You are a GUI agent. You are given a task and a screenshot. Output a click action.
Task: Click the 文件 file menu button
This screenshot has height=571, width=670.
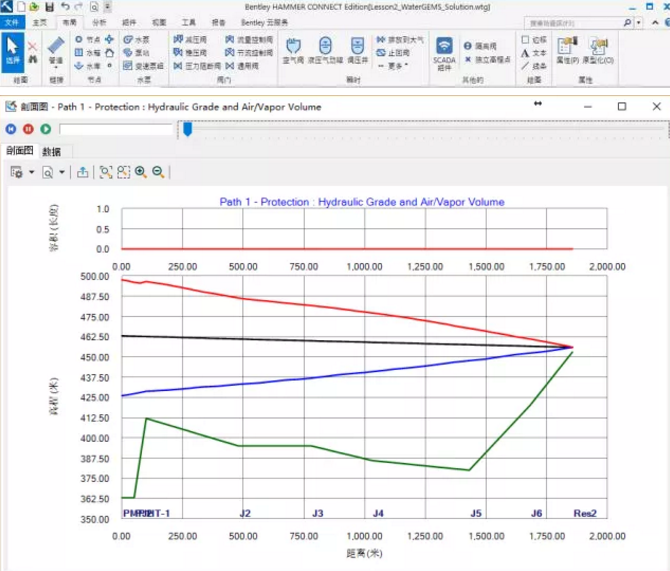pos(12,21)
